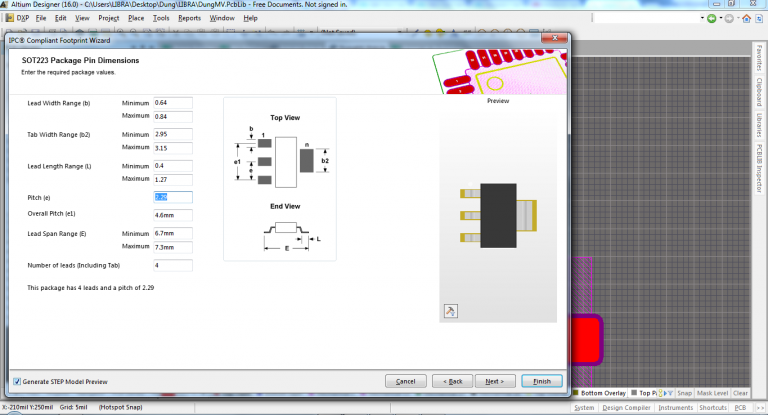The image size is (768, 415).
Task: Click the DXP system menu icon
Action: [19, 18]
